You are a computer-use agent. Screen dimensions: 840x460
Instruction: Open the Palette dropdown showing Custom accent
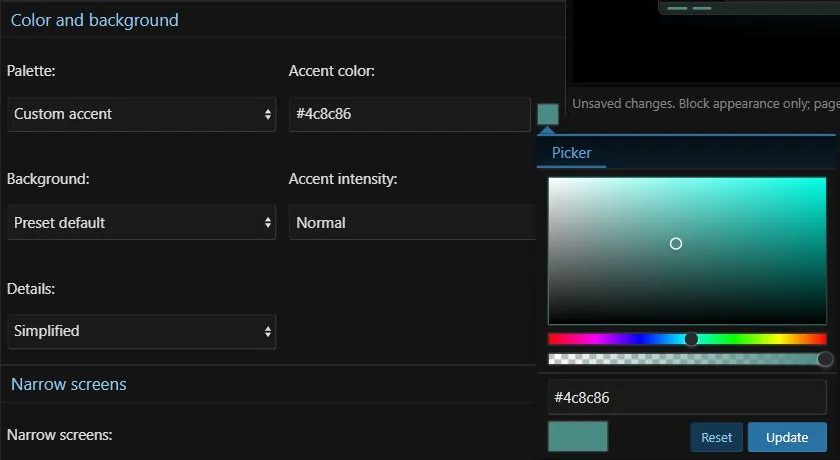tap(141, 114)
